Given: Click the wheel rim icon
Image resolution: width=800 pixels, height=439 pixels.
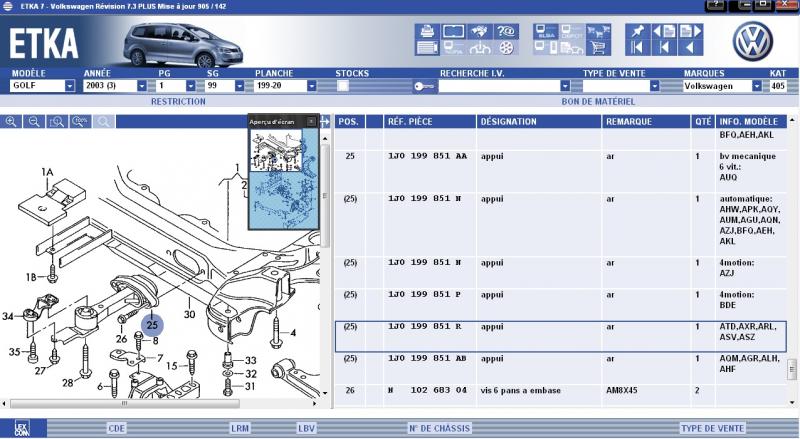Looking at the screenshot, I should 506,47.
